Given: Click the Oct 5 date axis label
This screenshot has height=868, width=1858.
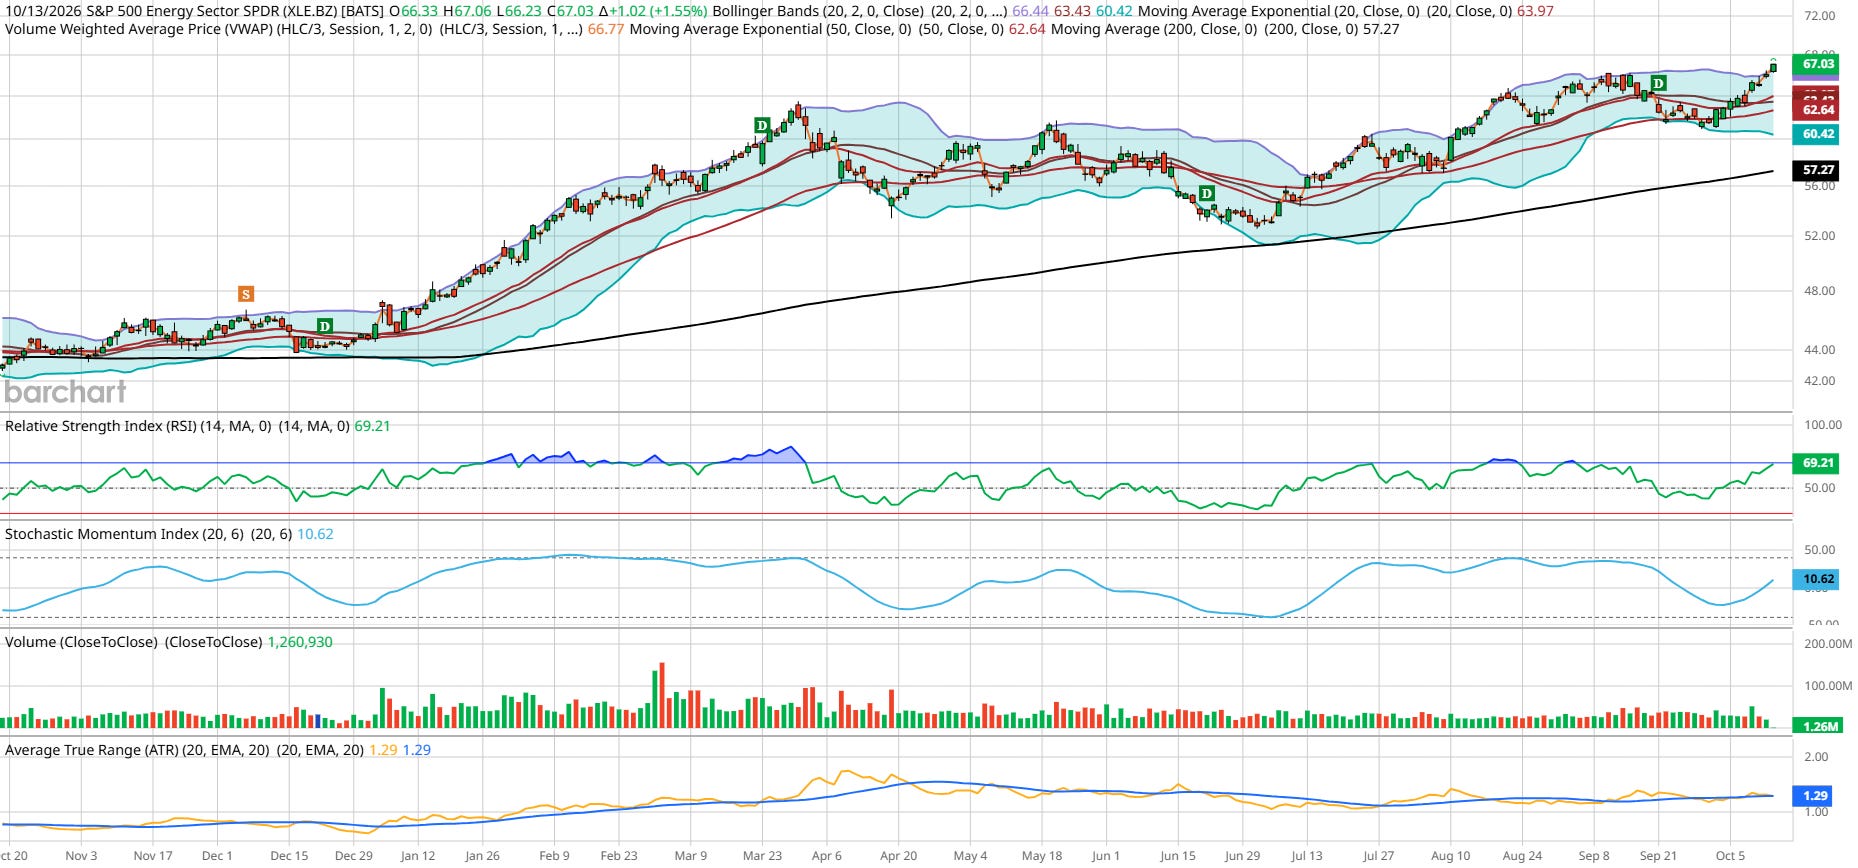Looking at the screenshot, I should click(x=1730, y=856).
